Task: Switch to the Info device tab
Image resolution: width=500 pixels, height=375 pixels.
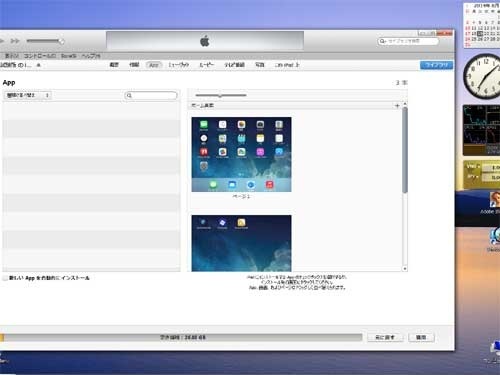Action: pyautogui.click(x=134, y=65)
